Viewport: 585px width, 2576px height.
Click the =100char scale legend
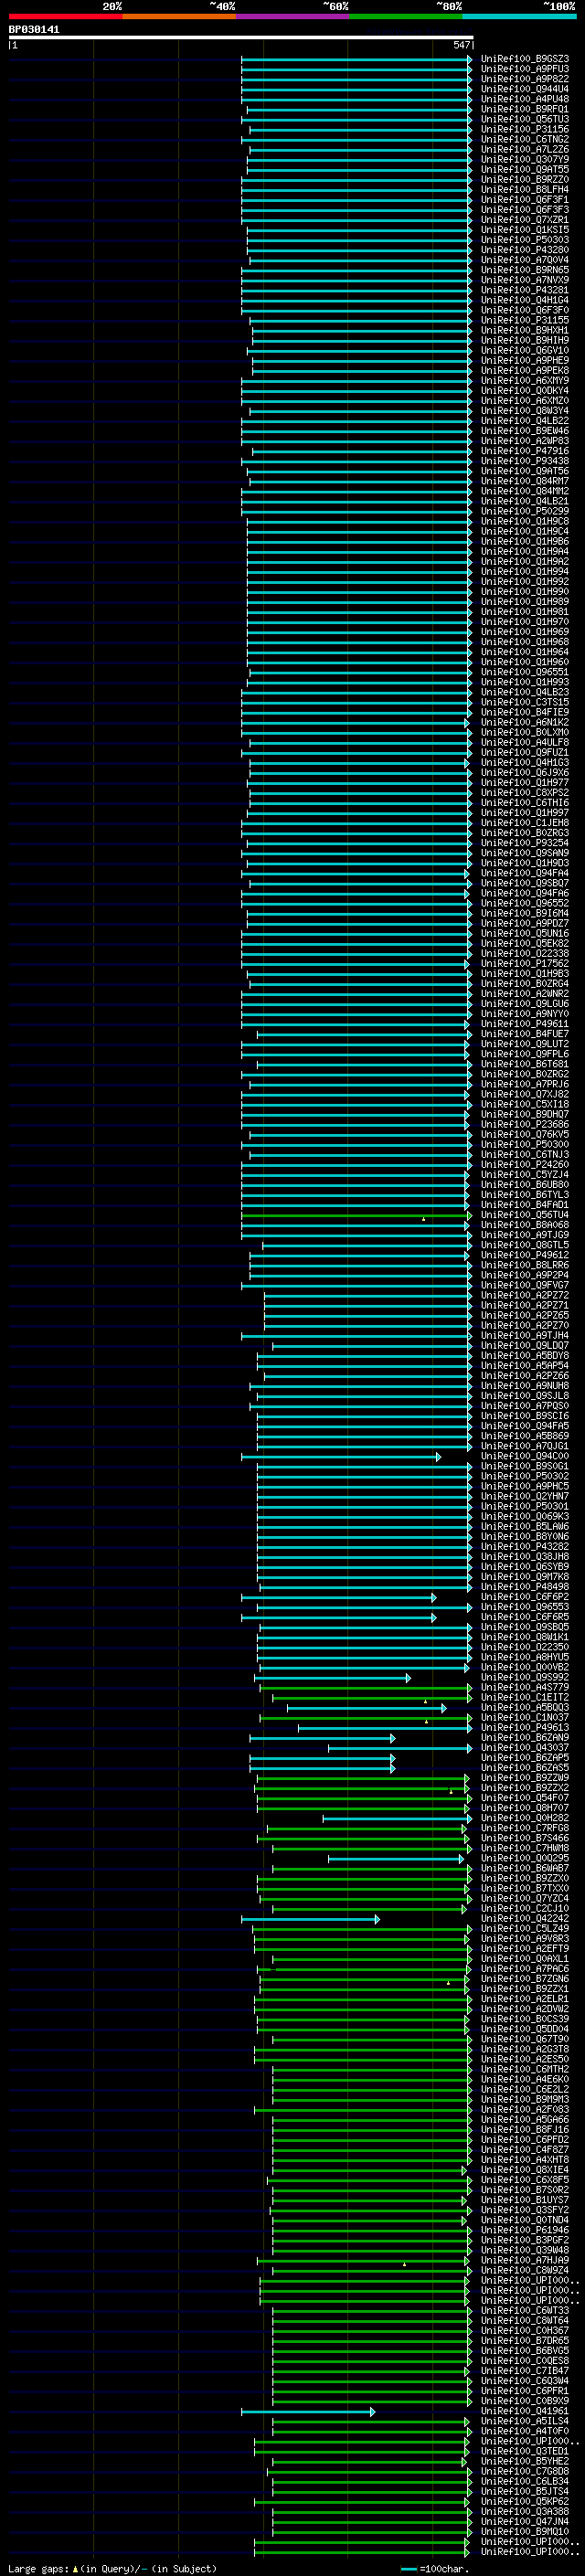[434, 2568]
